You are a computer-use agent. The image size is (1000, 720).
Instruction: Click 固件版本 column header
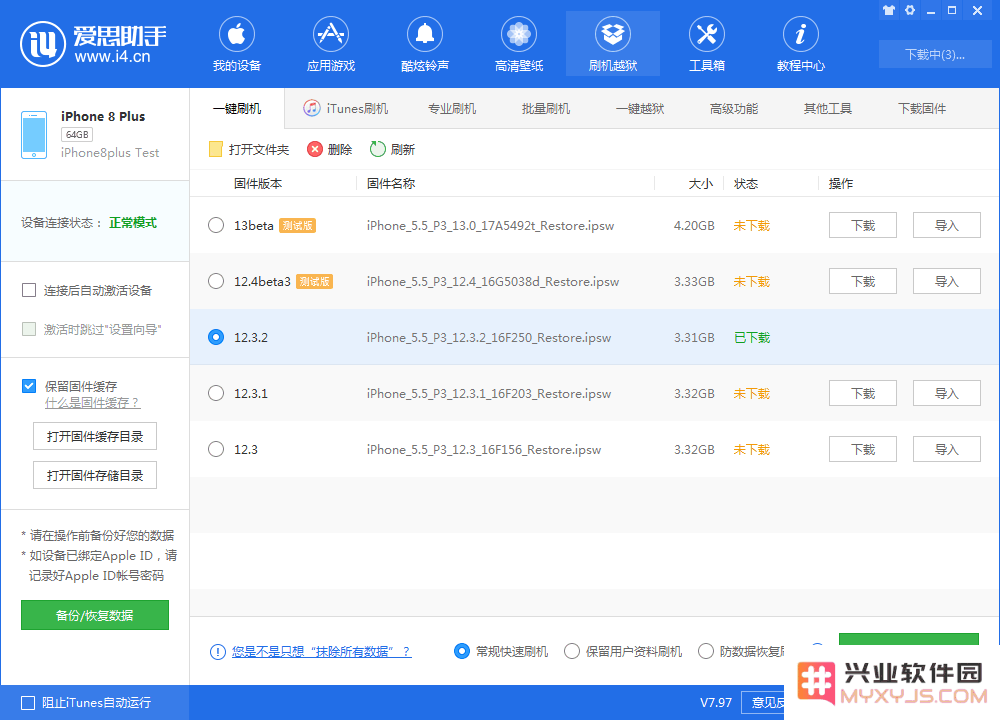coord(258,184)
